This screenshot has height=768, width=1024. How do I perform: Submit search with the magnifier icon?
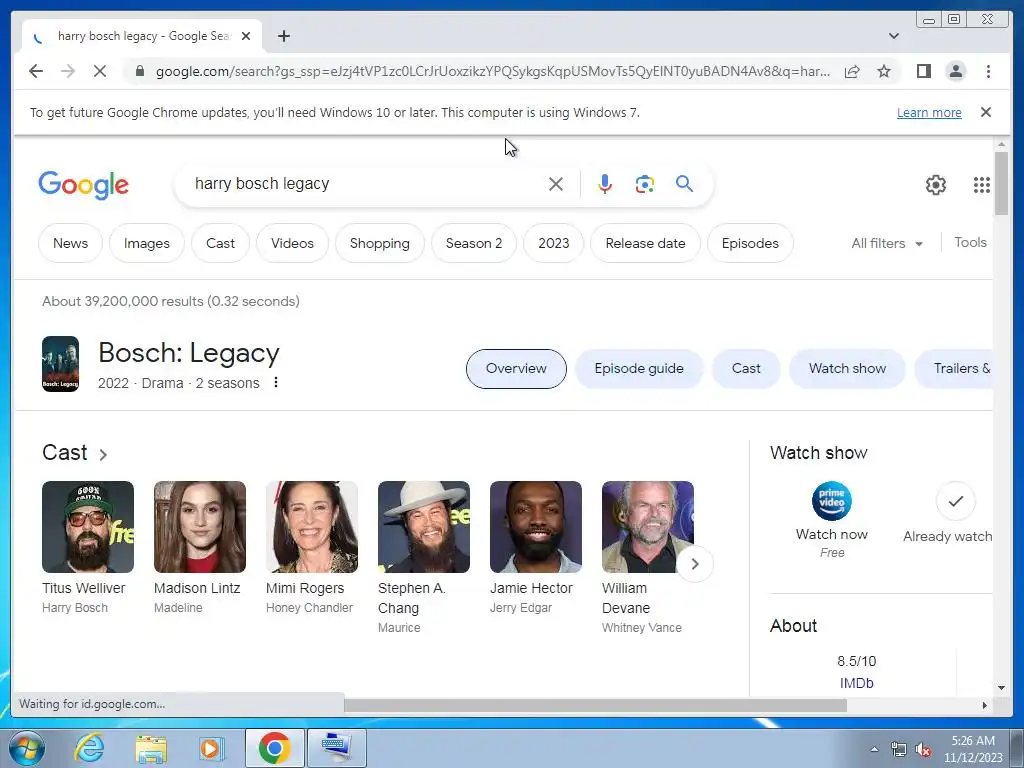point(684,184)
